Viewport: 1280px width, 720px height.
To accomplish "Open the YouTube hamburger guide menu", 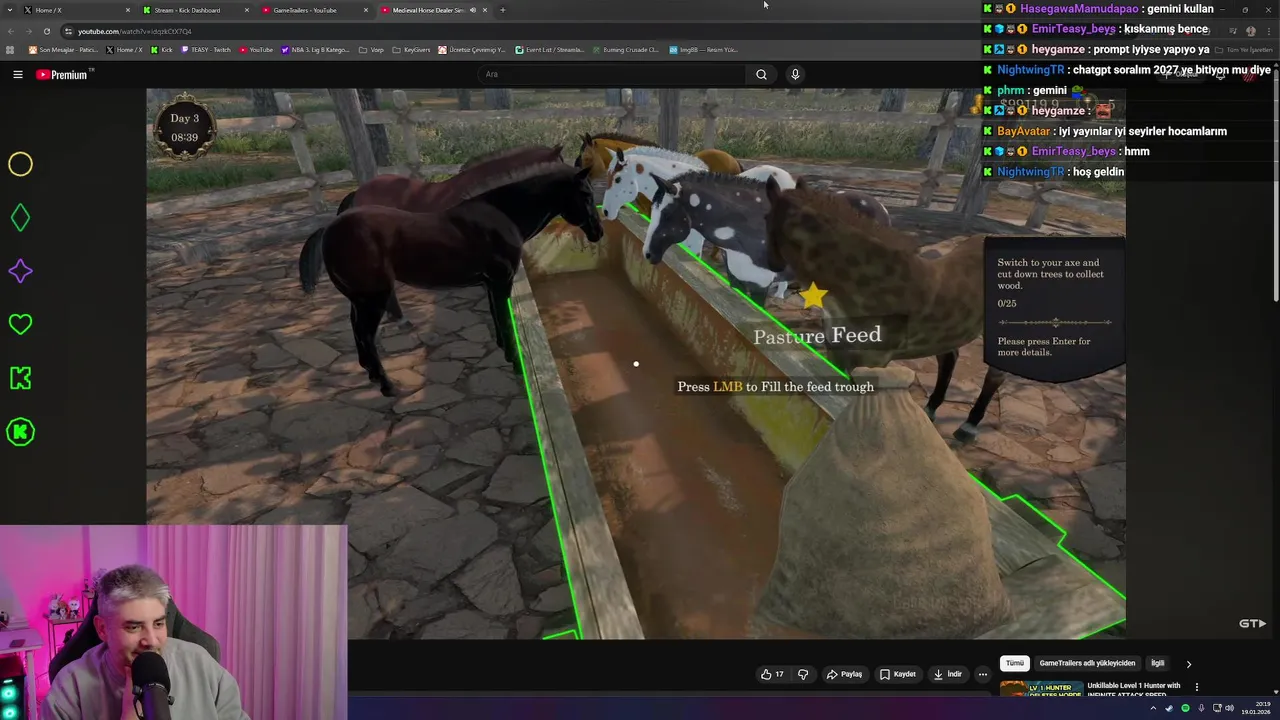I will [x=17, y=74].
